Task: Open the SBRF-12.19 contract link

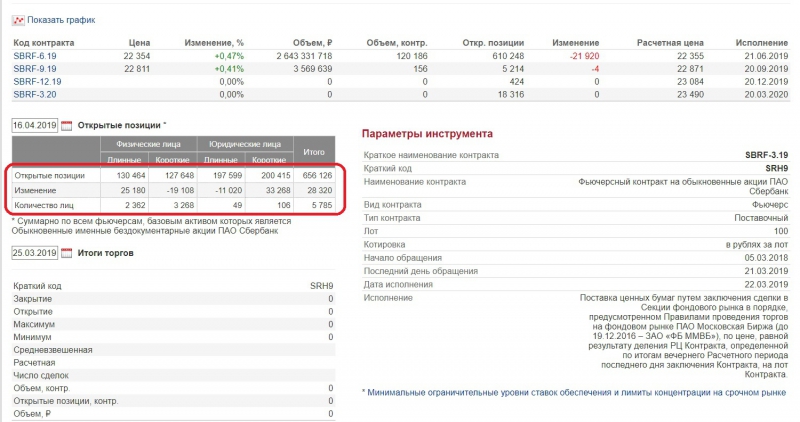Action: pyautogui.click(x=37, y=82)
